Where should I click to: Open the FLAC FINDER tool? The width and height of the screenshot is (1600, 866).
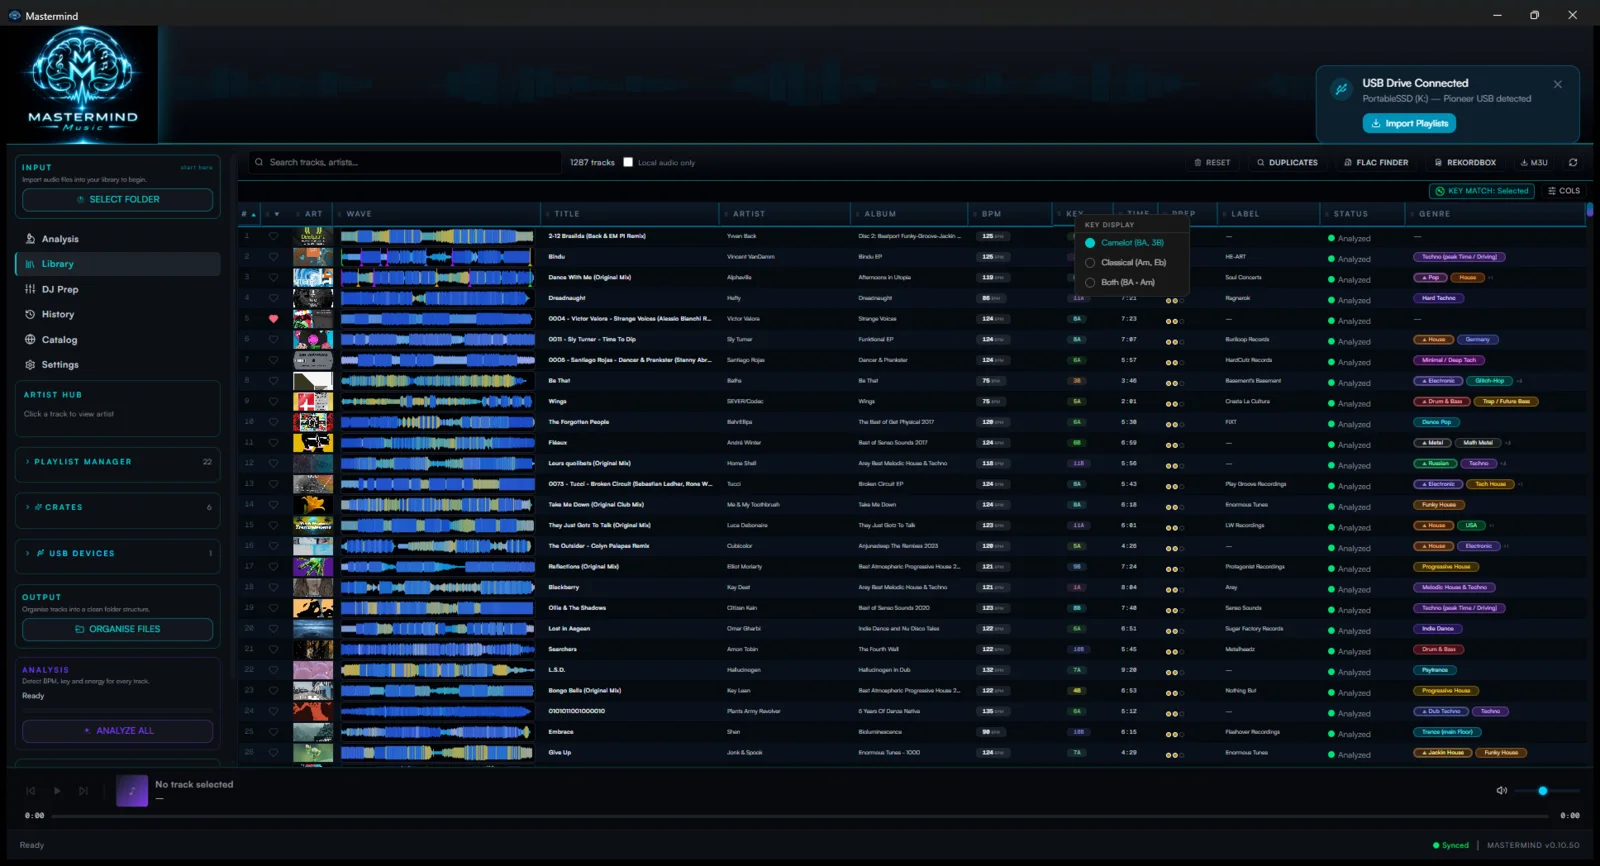click(1376, 162)
